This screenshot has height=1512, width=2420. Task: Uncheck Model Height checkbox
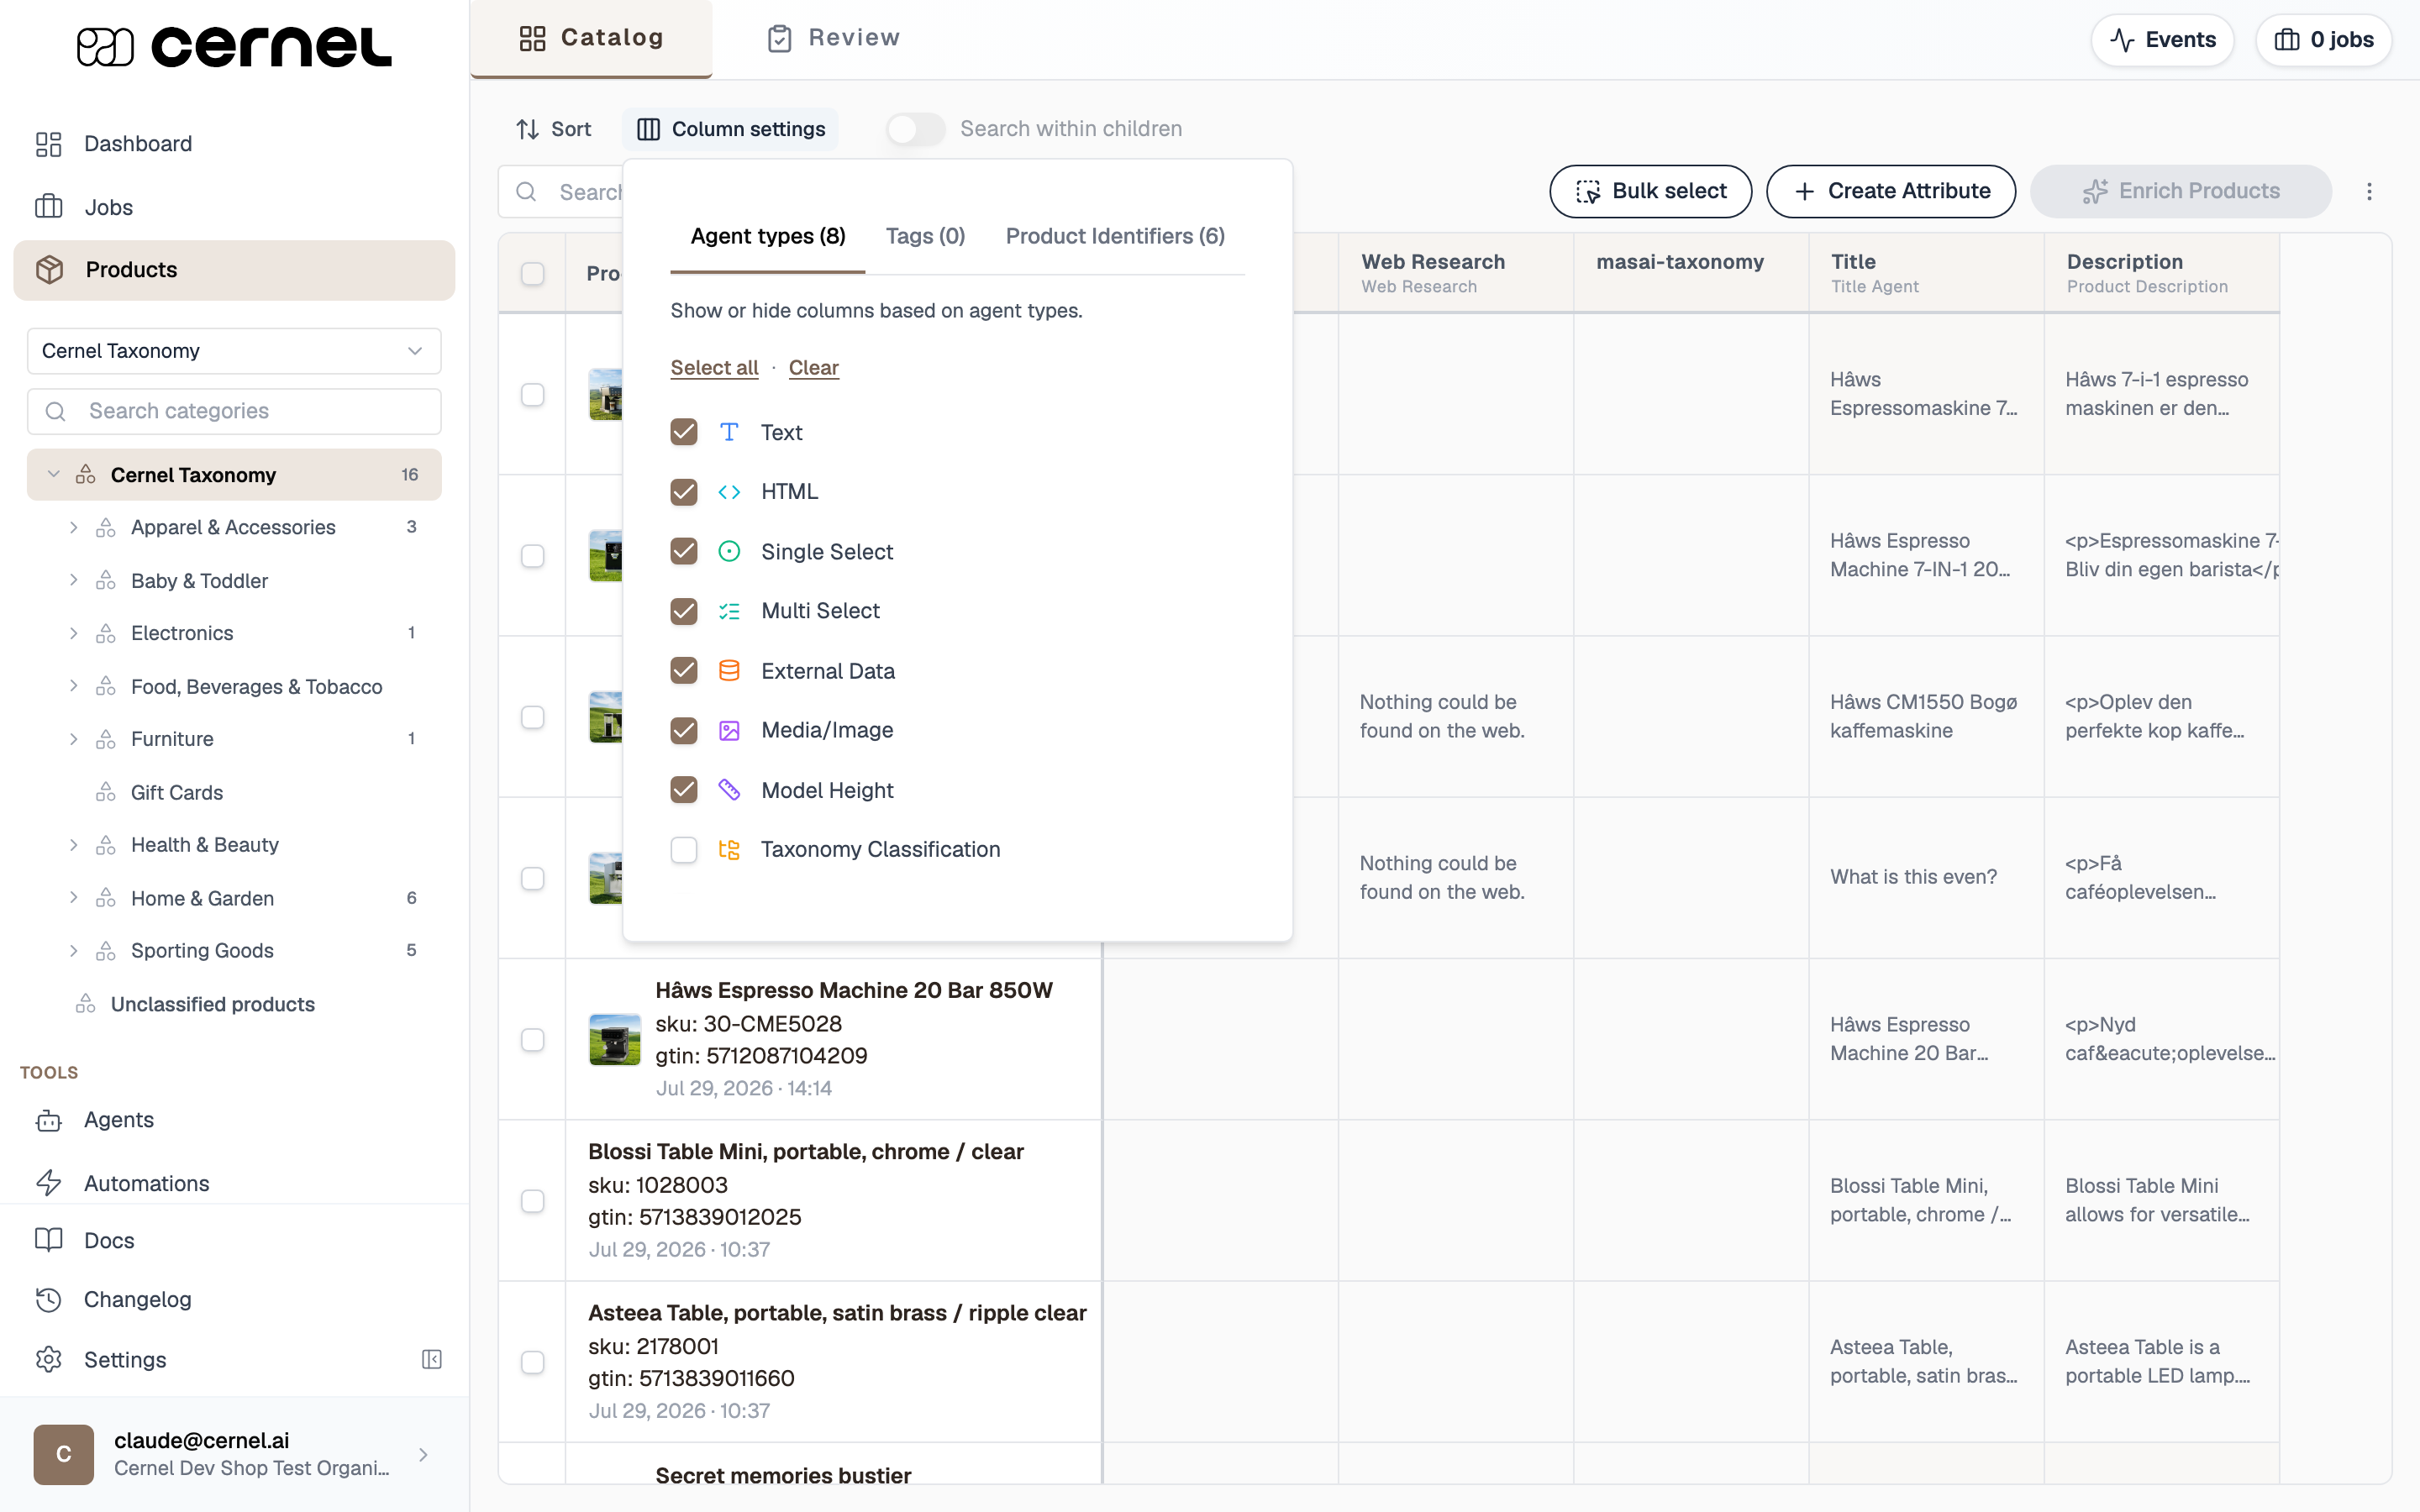[x=684, y=790]
